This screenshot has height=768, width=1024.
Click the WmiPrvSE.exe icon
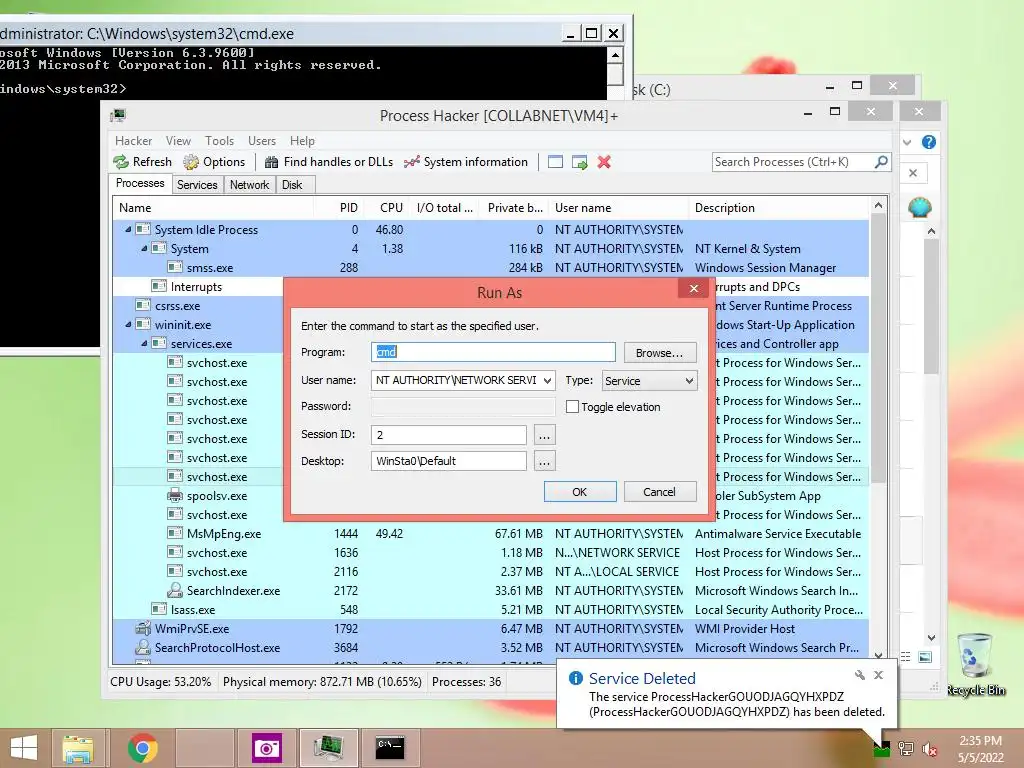(142, 628)
